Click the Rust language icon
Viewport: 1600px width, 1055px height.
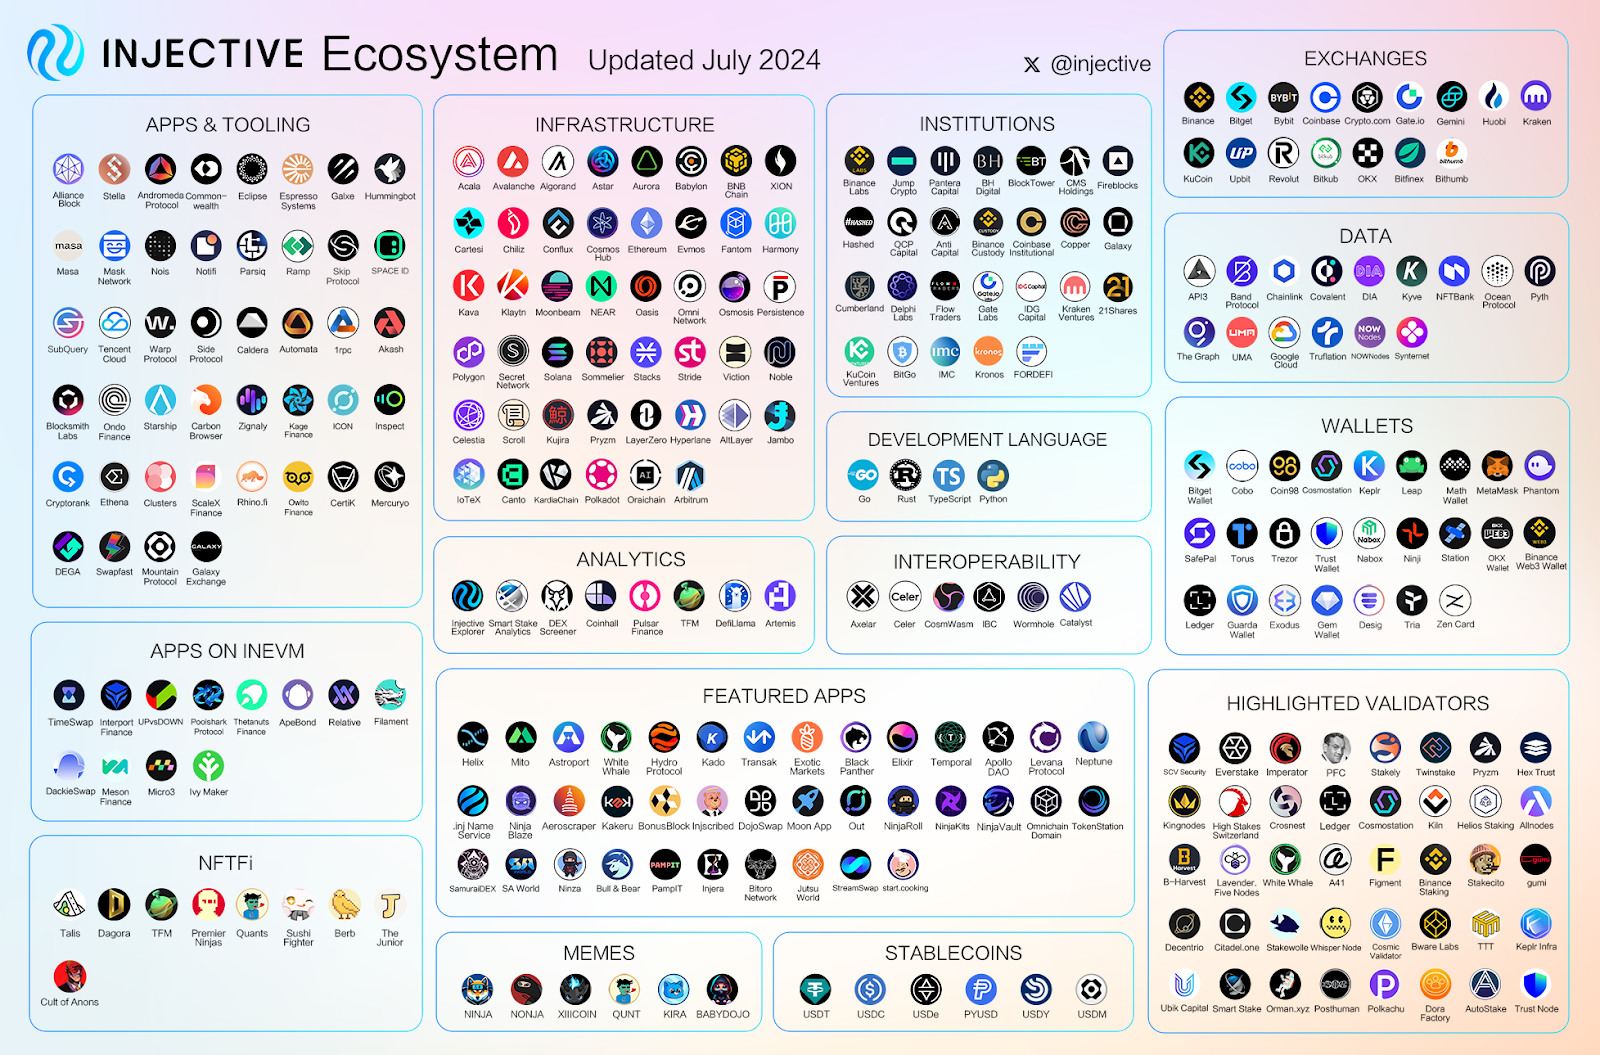pyautogui.click(x=906, y=475)
